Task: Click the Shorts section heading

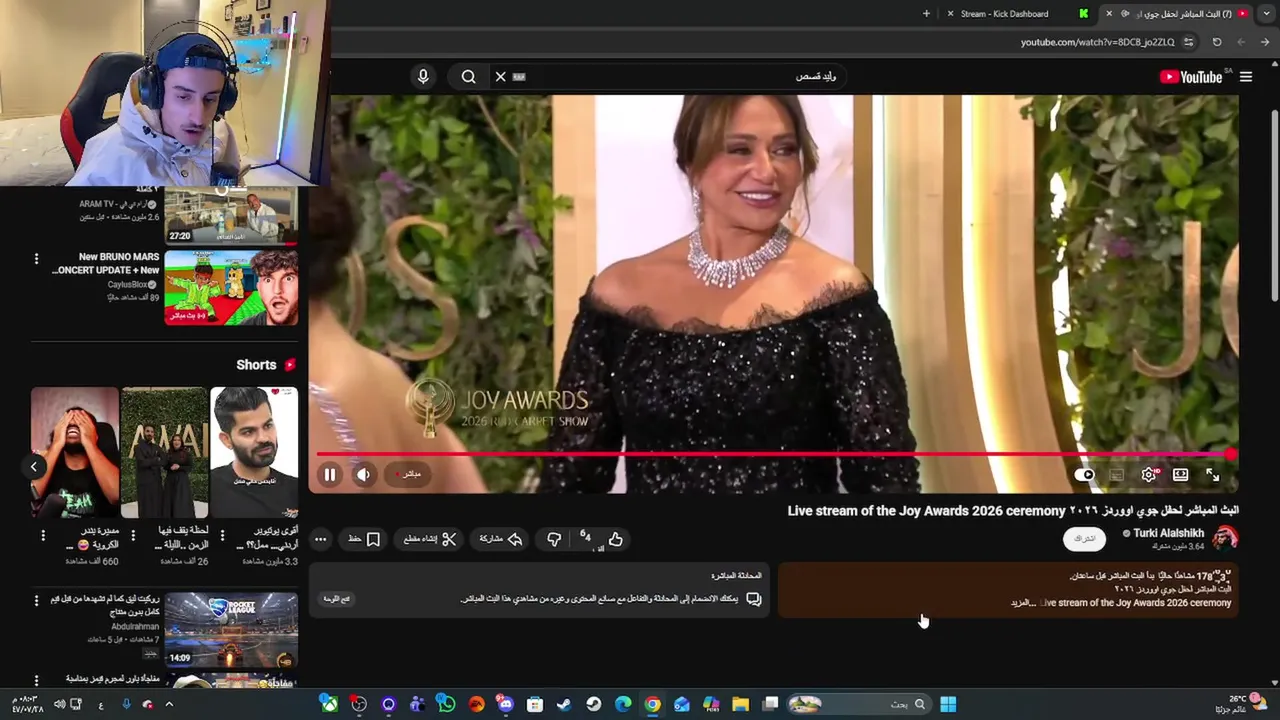Action: pos(256,365)
